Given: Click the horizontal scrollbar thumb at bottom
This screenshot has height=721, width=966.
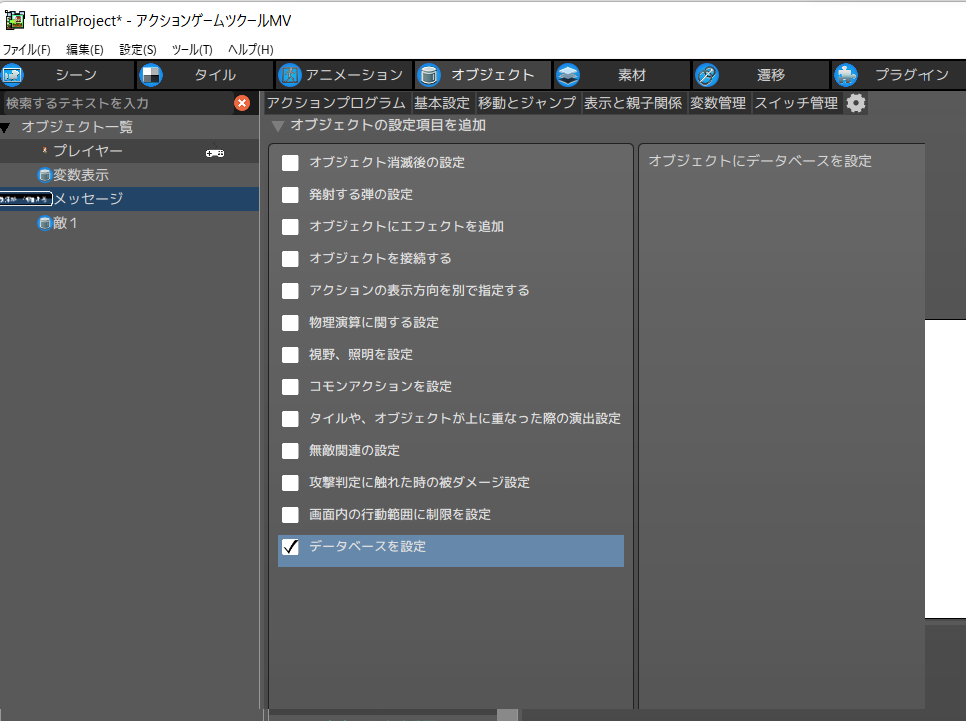Looking at the screenshot, I should (507, 715).
